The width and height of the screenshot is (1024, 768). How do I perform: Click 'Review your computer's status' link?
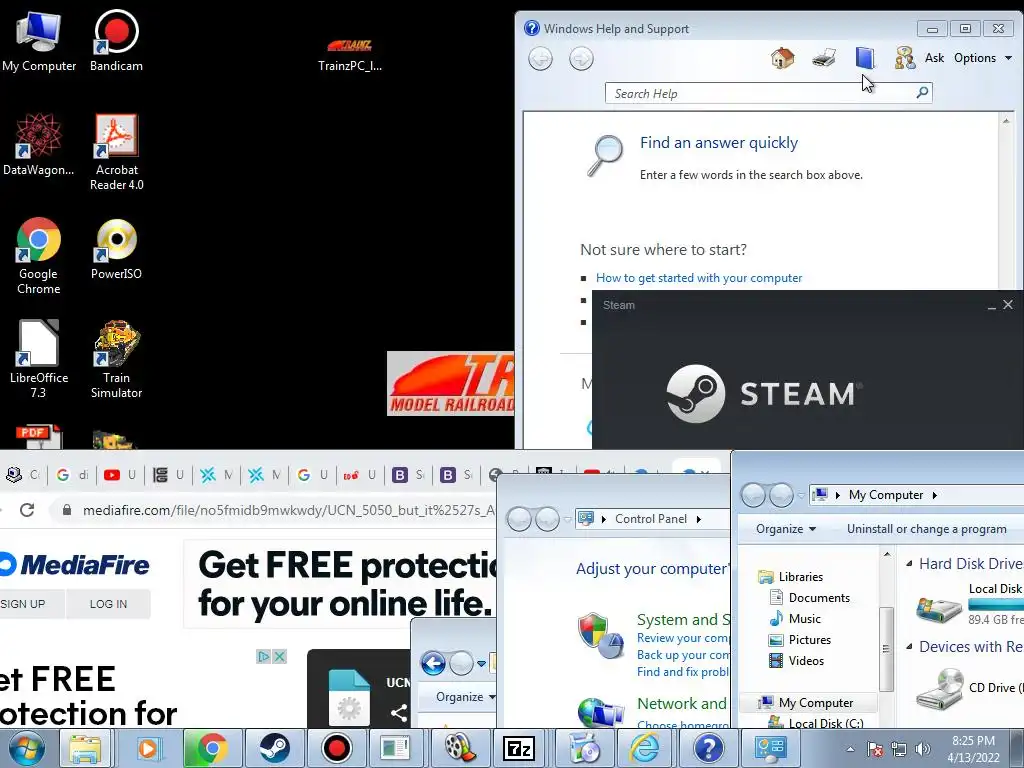(x=683, y=638)
